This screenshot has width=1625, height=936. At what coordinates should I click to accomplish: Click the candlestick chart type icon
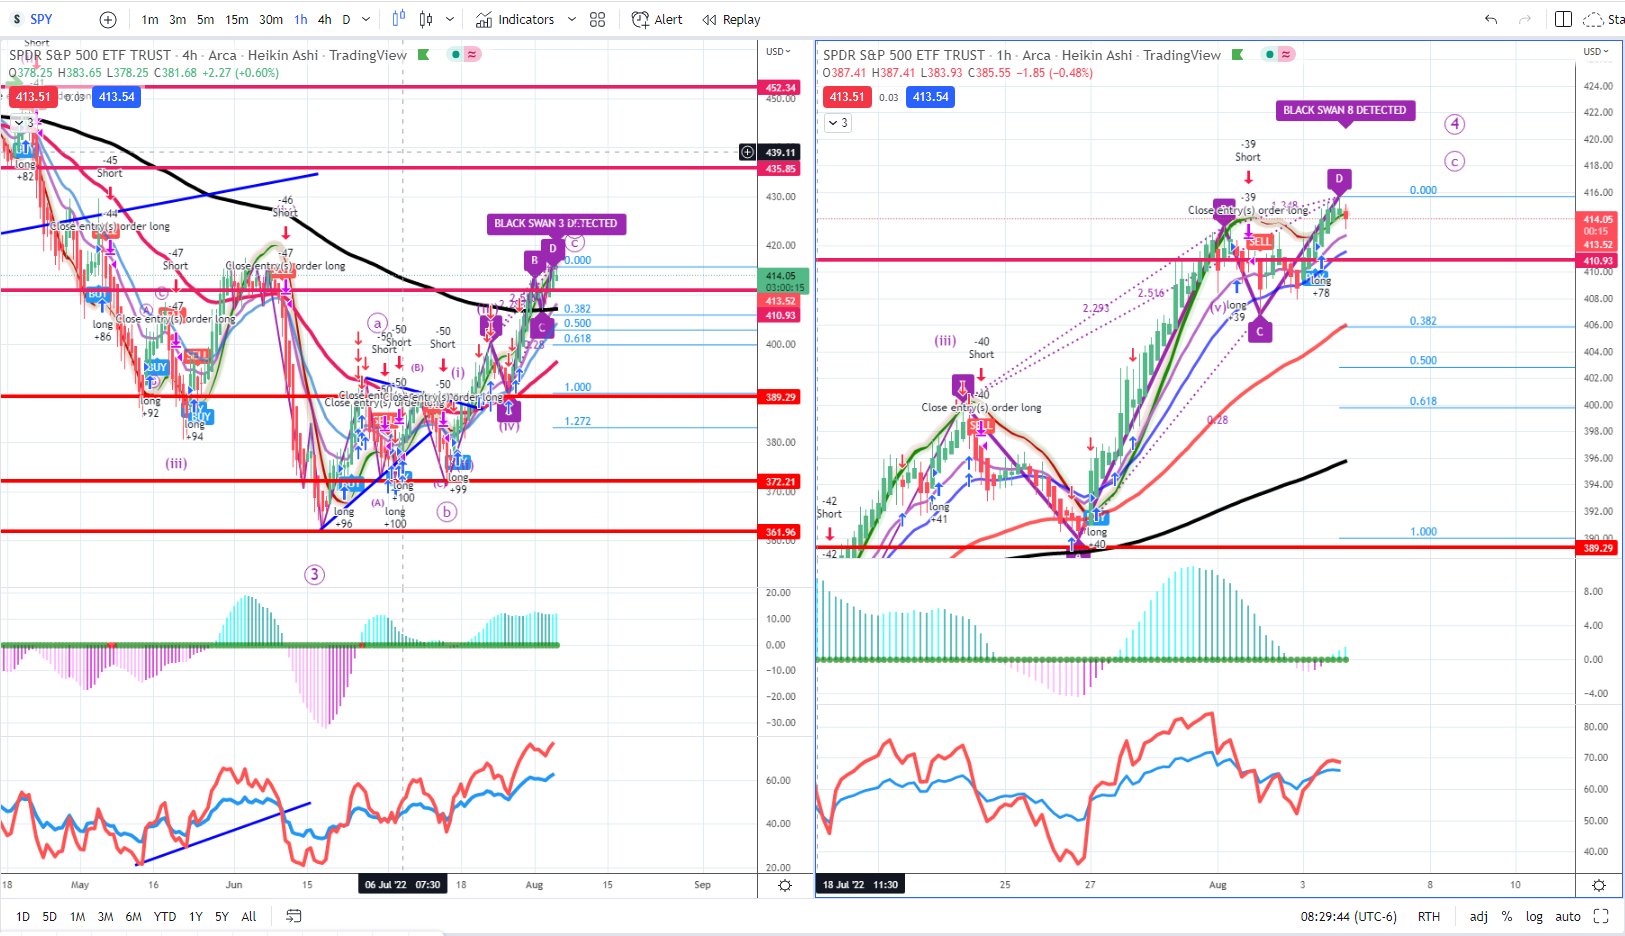tap(426, 19)
